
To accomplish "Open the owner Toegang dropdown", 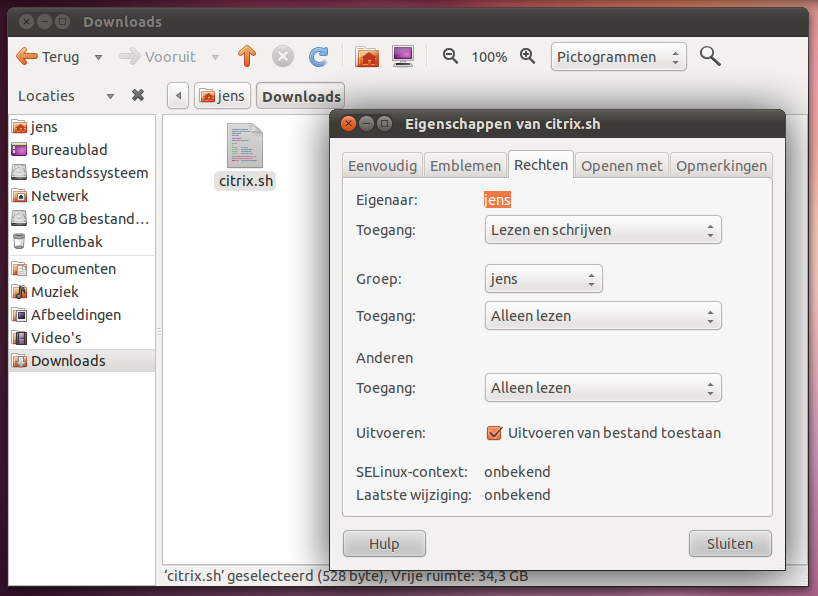I will (601, 230).
